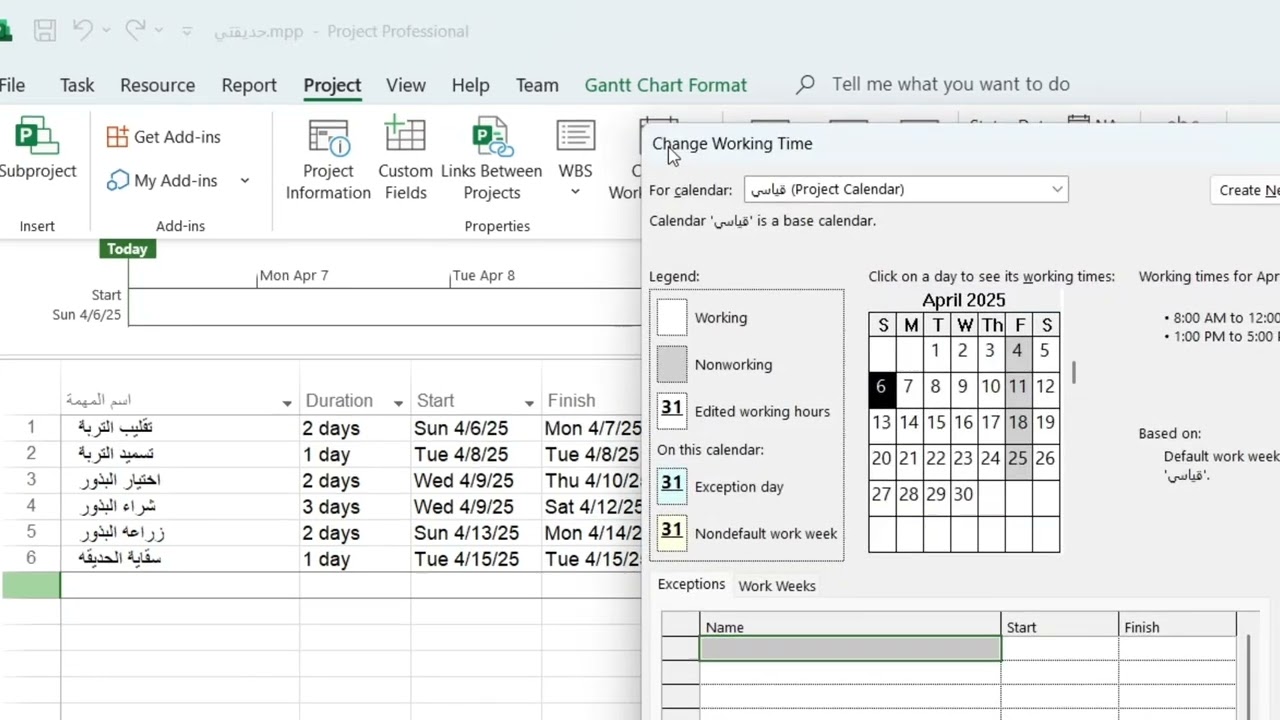Switch to the Task ribbon tab
The height and width of the screenshot is (720, 1280).
[77, 85]
